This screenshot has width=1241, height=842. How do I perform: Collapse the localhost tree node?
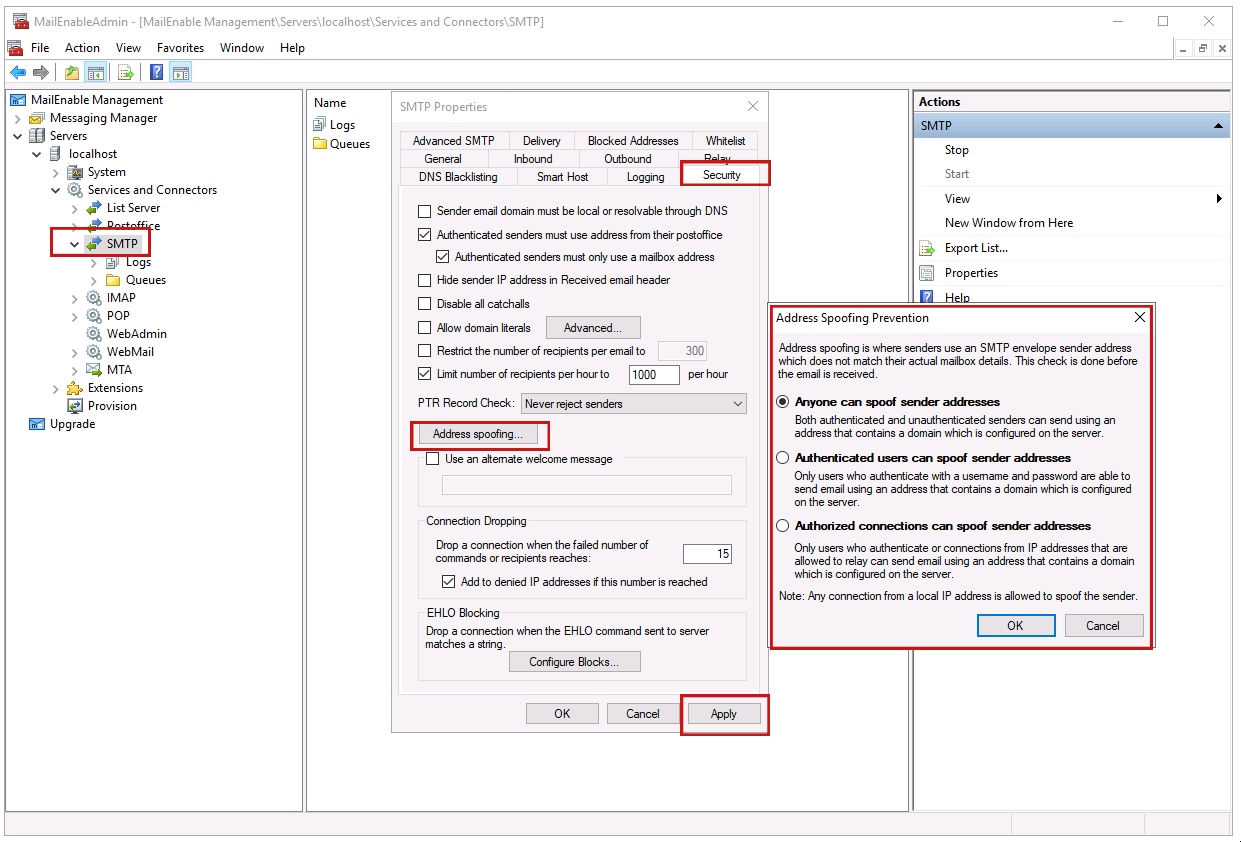coord(37,154)
